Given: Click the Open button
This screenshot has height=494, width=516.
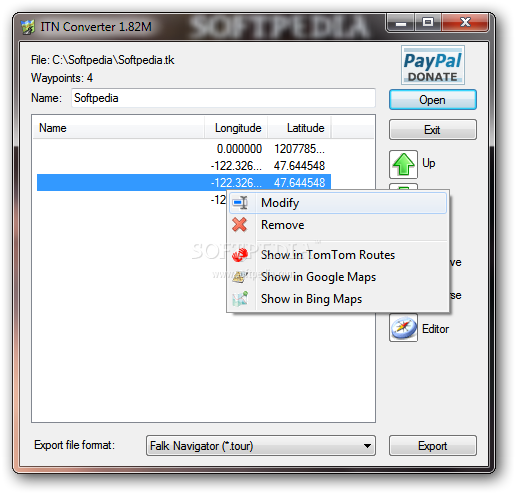Looking at the screenshot, I should pos(433,100).
